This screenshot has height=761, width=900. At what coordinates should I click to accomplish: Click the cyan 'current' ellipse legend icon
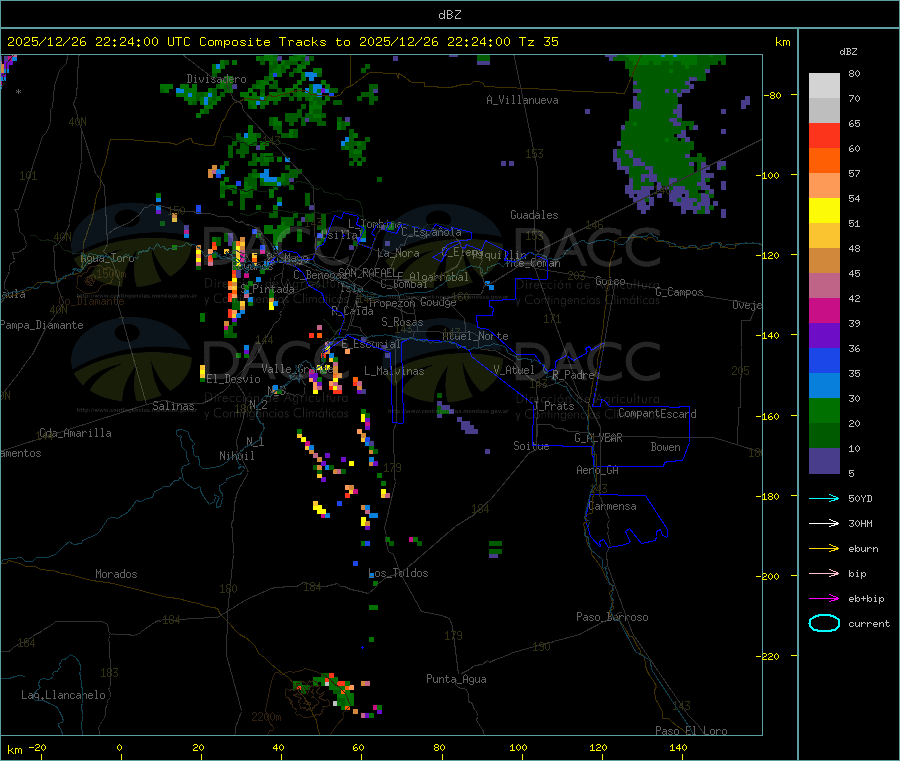click(824, 623)
